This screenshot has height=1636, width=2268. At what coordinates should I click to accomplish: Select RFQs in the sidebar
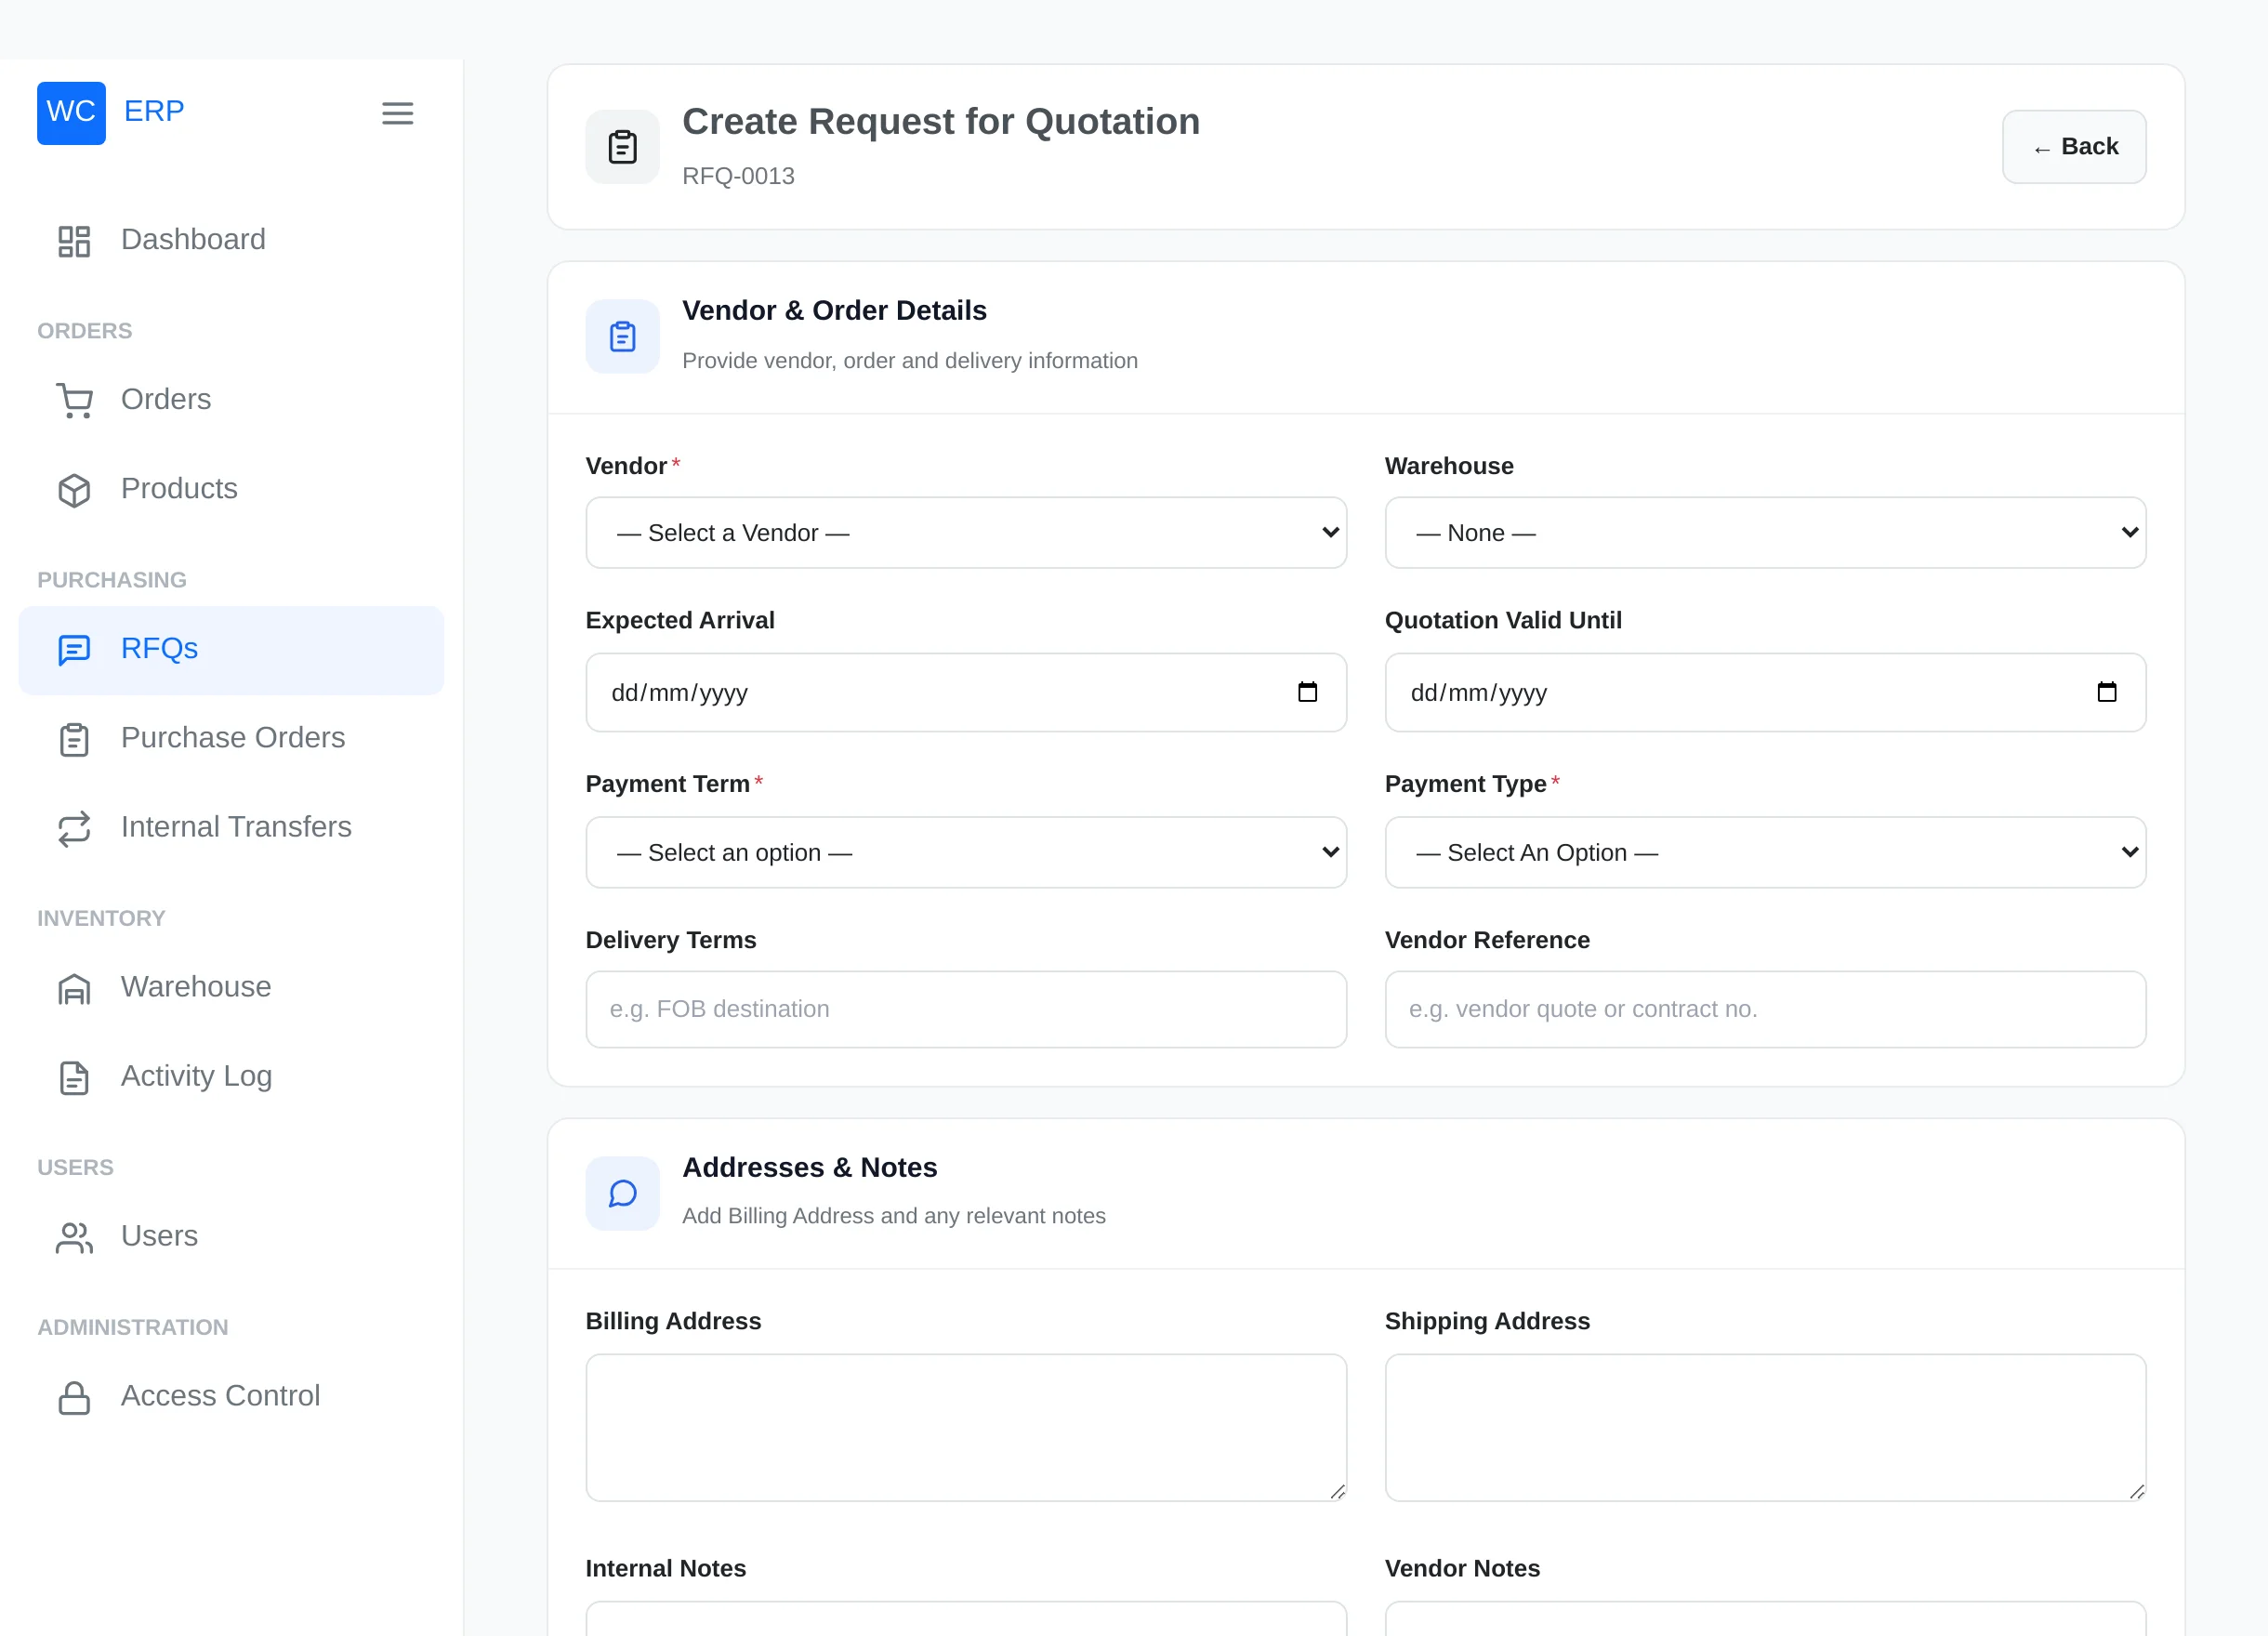click(x=231, y=650)
